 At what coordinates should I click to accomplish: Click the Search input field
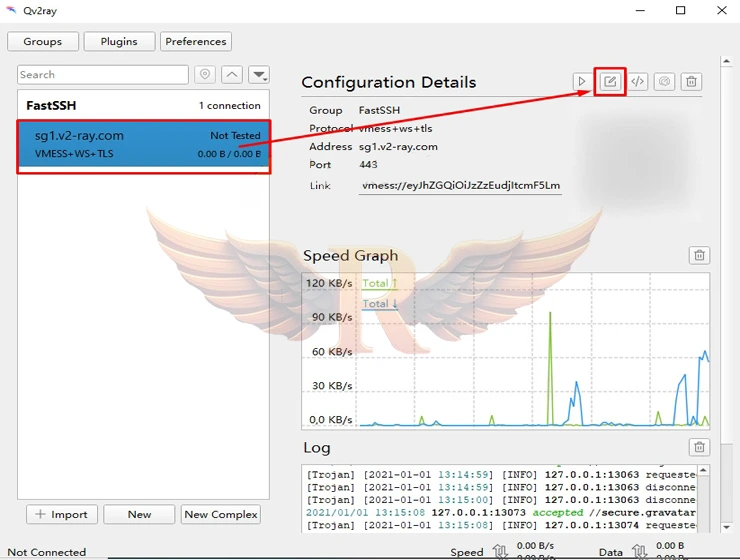pyautogui.click(x=102, y=75)
